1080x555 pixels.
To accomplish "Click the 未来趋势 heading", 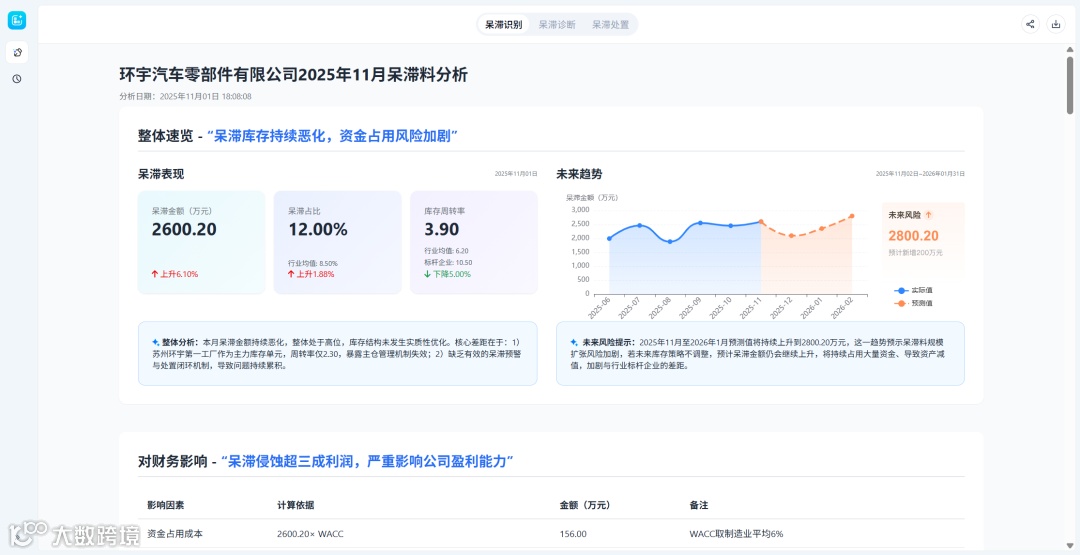I will coord(579,174).
